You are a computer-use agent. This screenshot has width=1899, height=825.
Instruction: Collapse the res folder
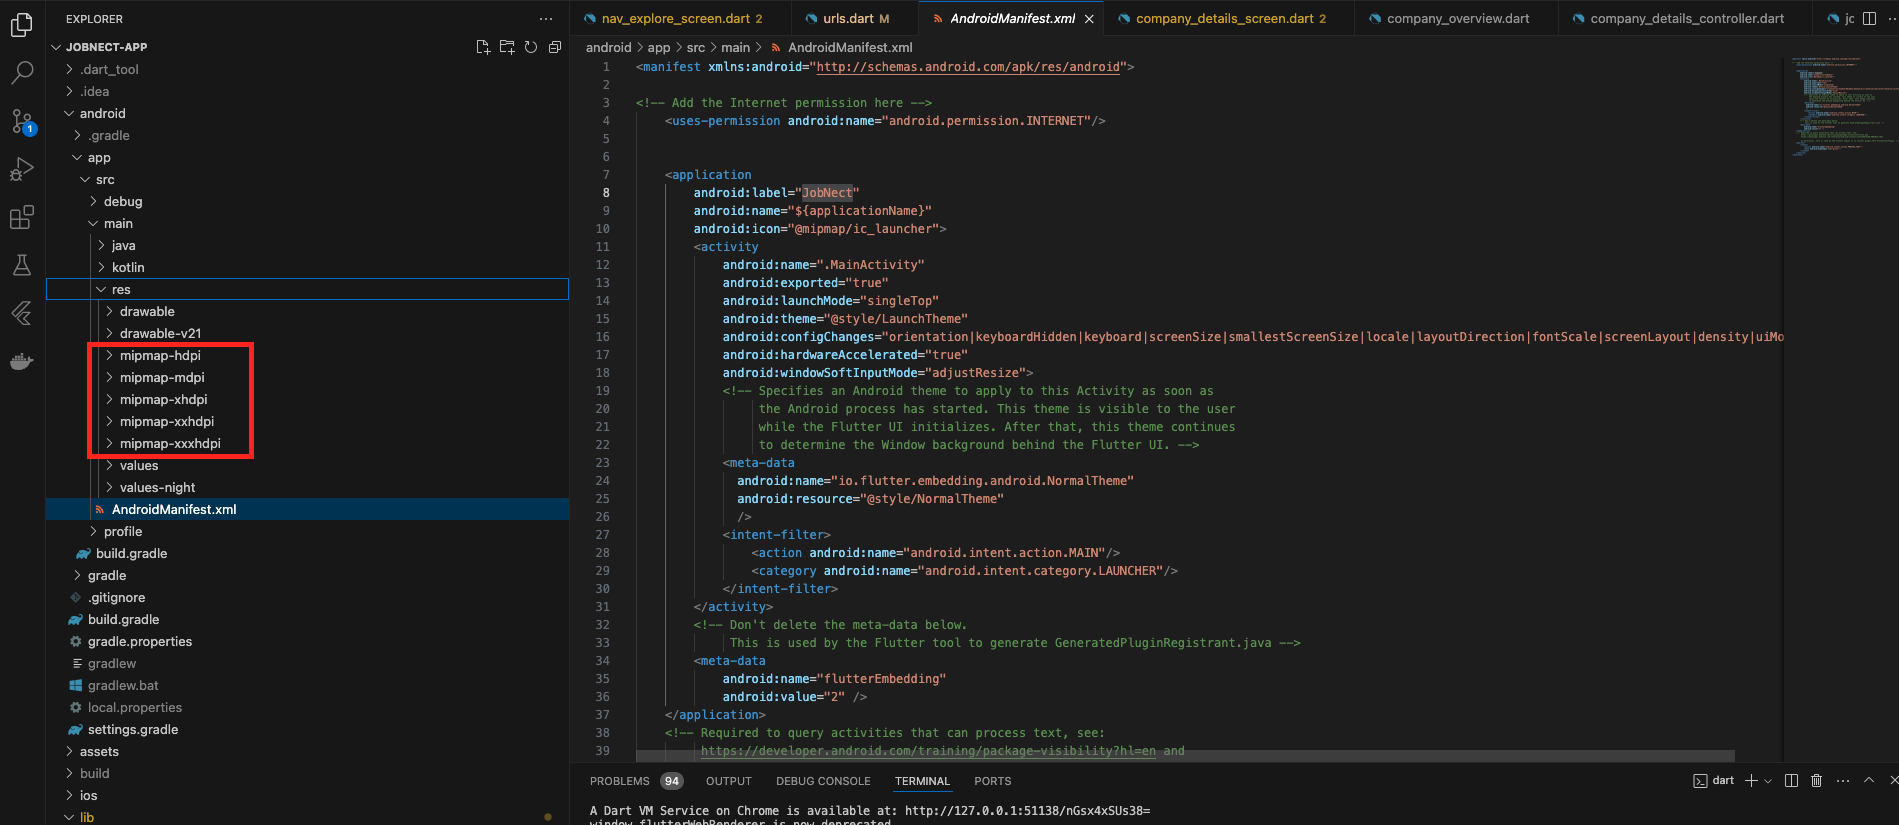pos(121,289)
